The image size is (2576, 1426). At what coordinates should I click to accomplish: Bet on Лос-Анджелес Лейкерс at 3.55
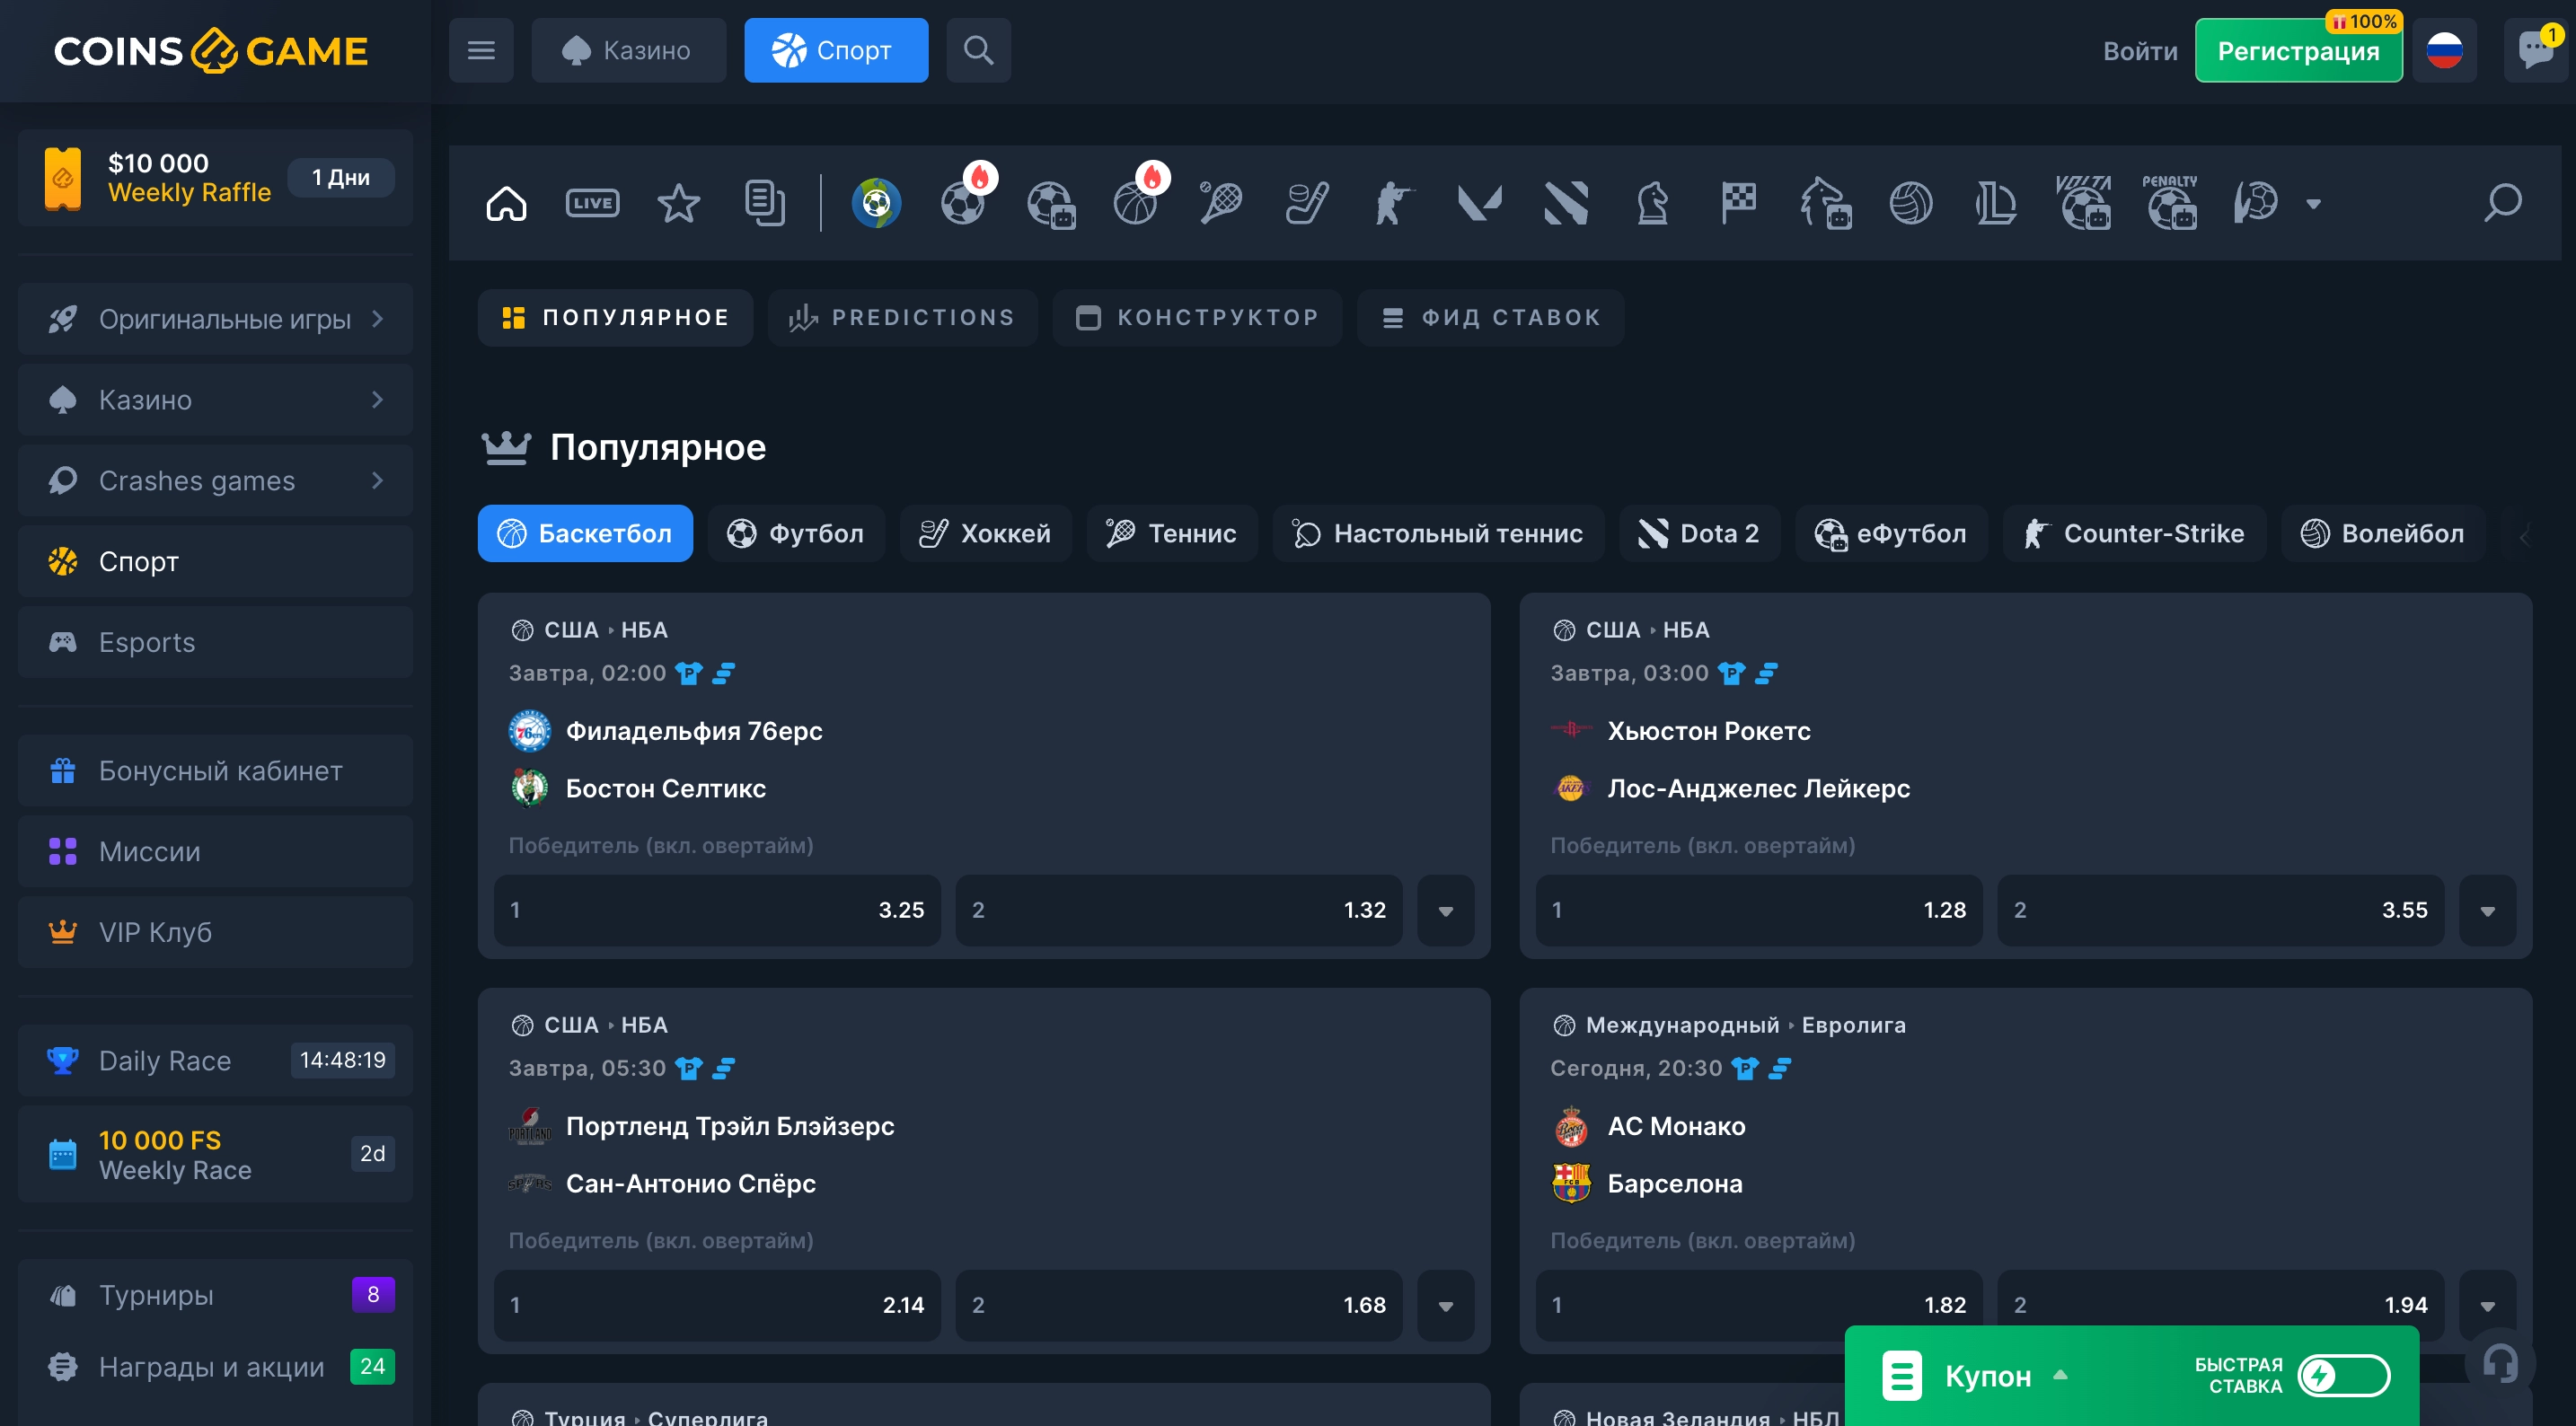click(2220, 910)
